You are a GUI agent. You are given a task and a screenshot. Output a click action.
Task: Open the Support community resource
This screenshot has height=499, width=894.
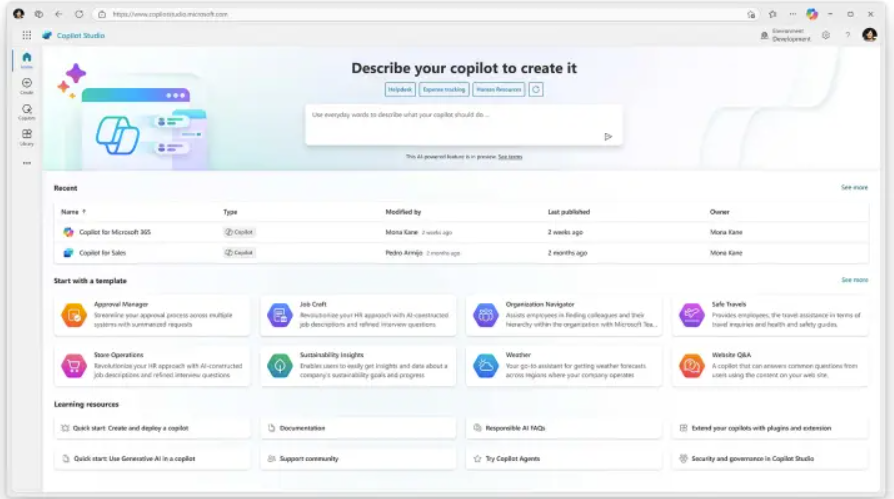tap(359, 459)
